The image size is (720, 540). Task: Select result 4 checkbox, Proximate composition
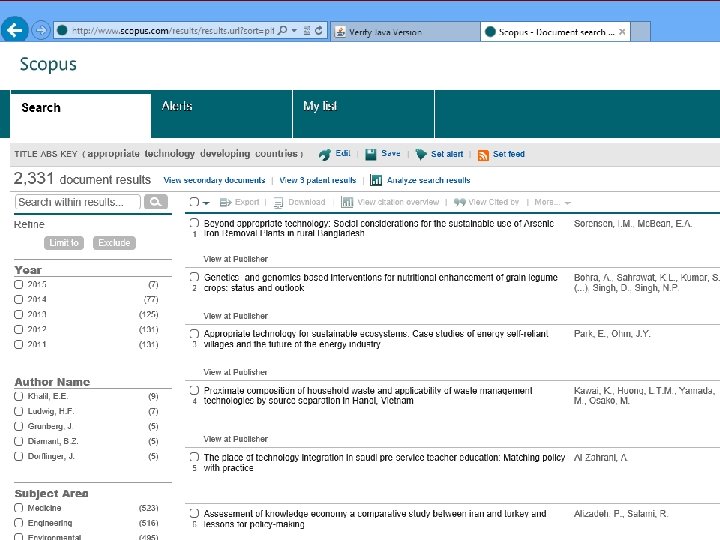click(194, 390)
